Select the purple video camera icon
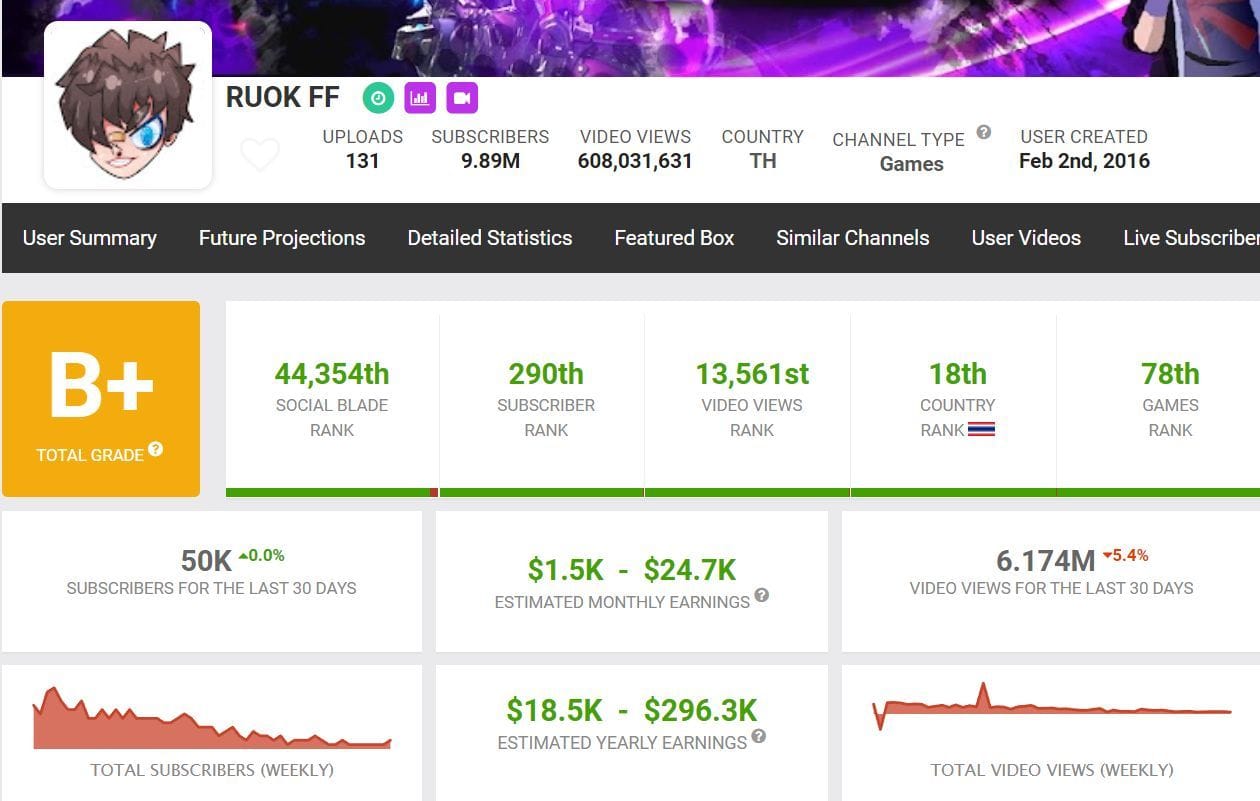Viewport: 1260px width, 801px height. [x=460, y=97]
